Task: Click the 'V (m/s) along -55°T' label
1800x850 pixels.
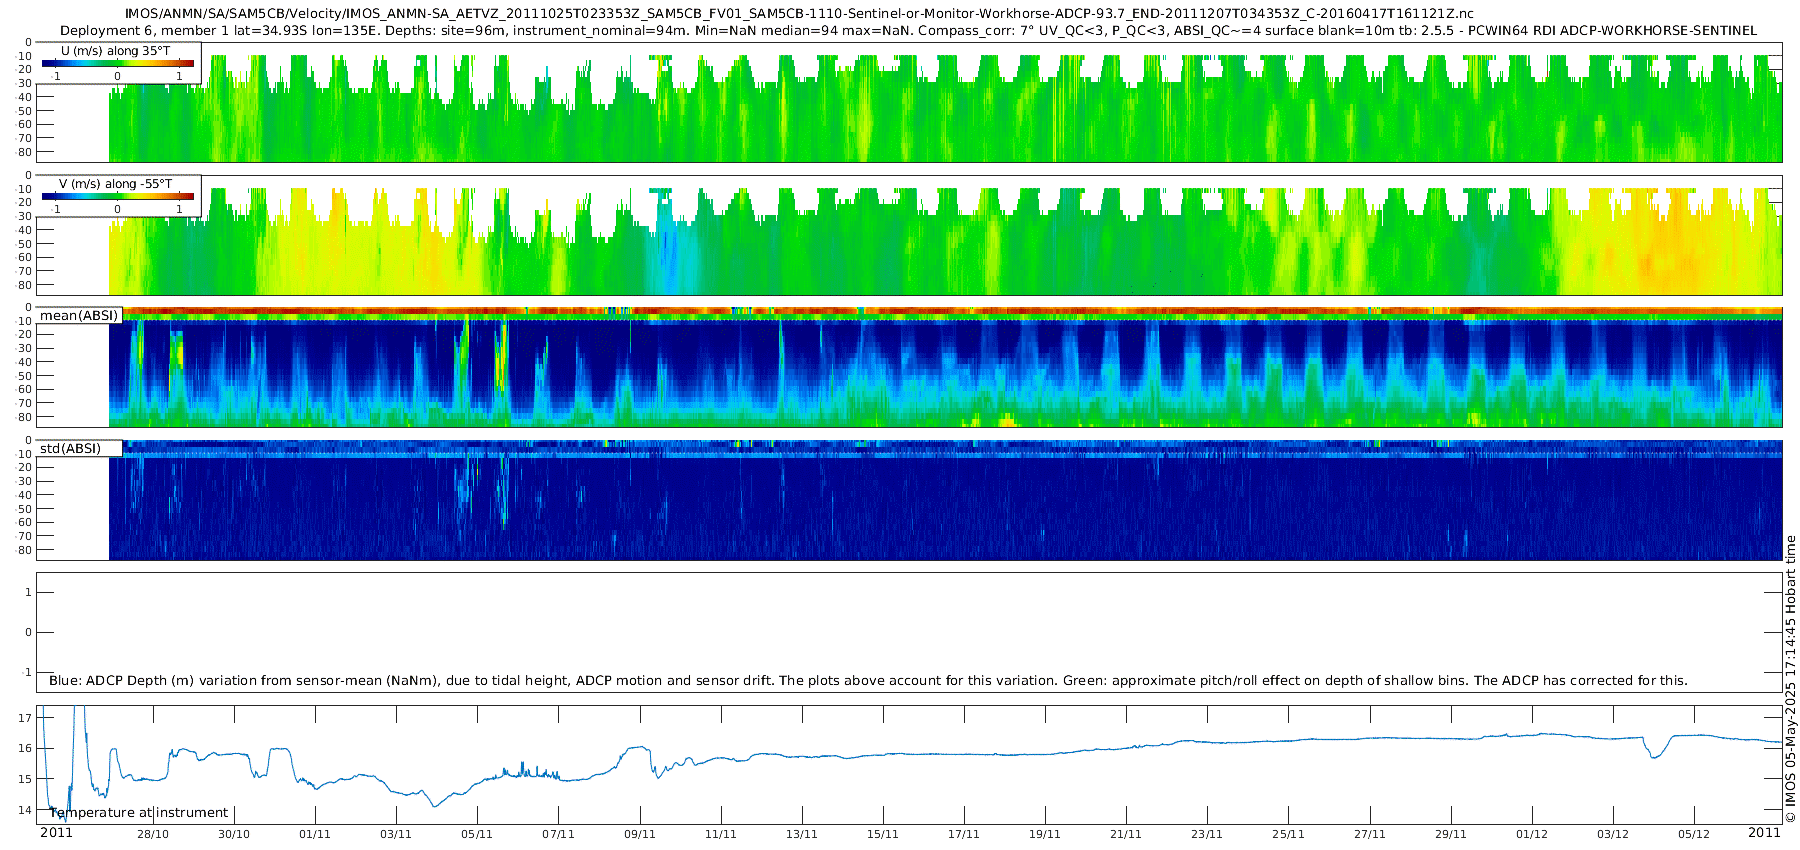Action: tap(116, 184)
